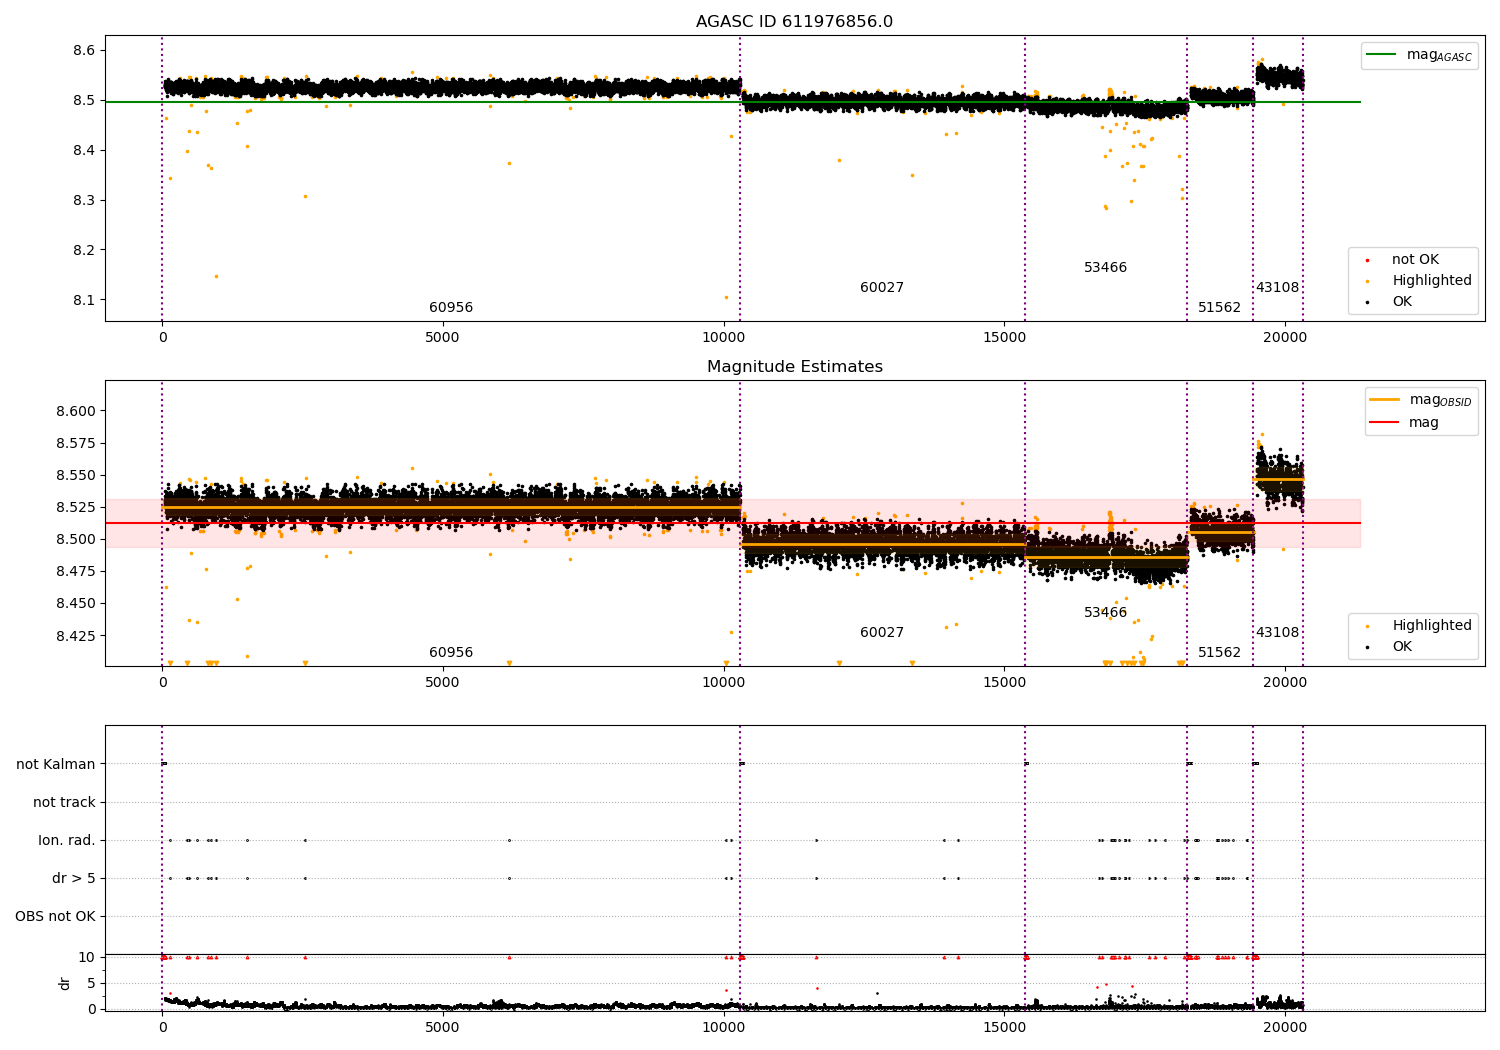
Task: Click the 8.425 y-tick in middle plot
Action: tap(77, 636)
